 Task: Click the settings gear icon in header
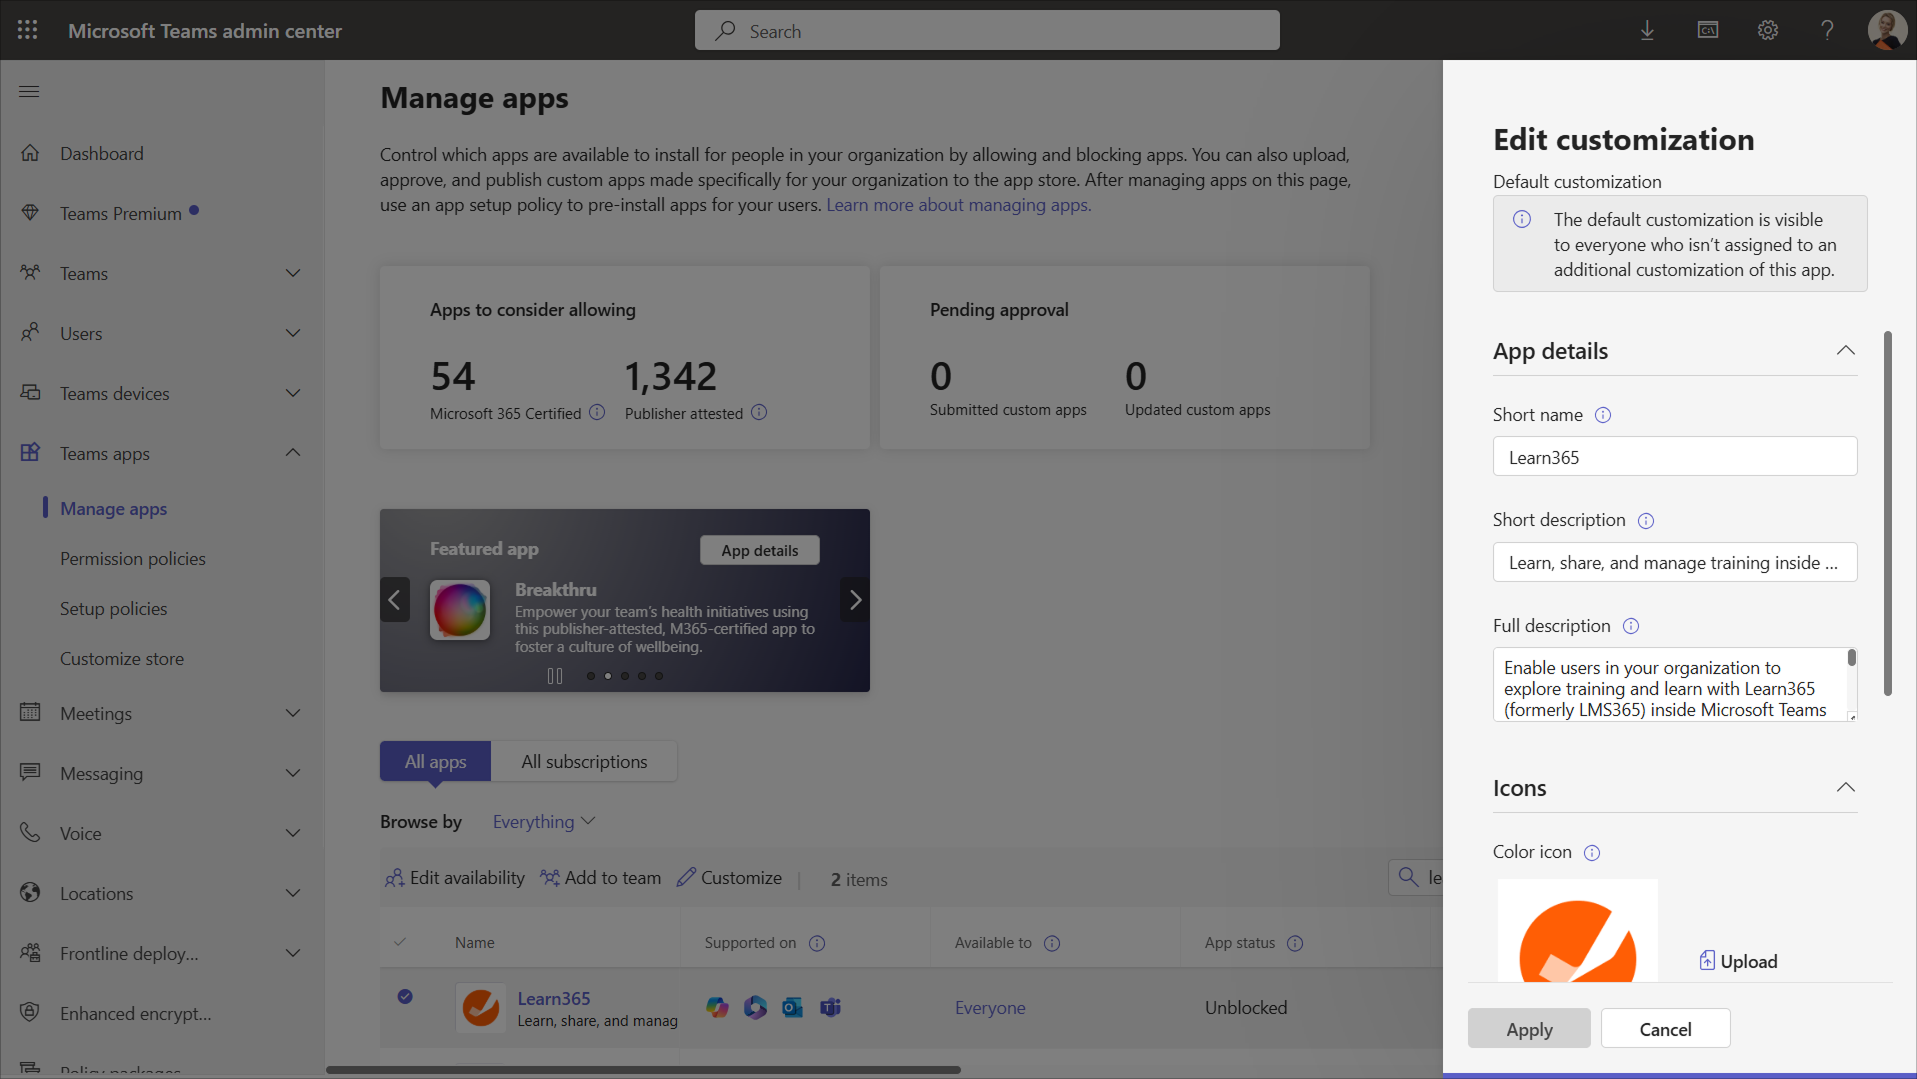click(x=1767, y=30)
